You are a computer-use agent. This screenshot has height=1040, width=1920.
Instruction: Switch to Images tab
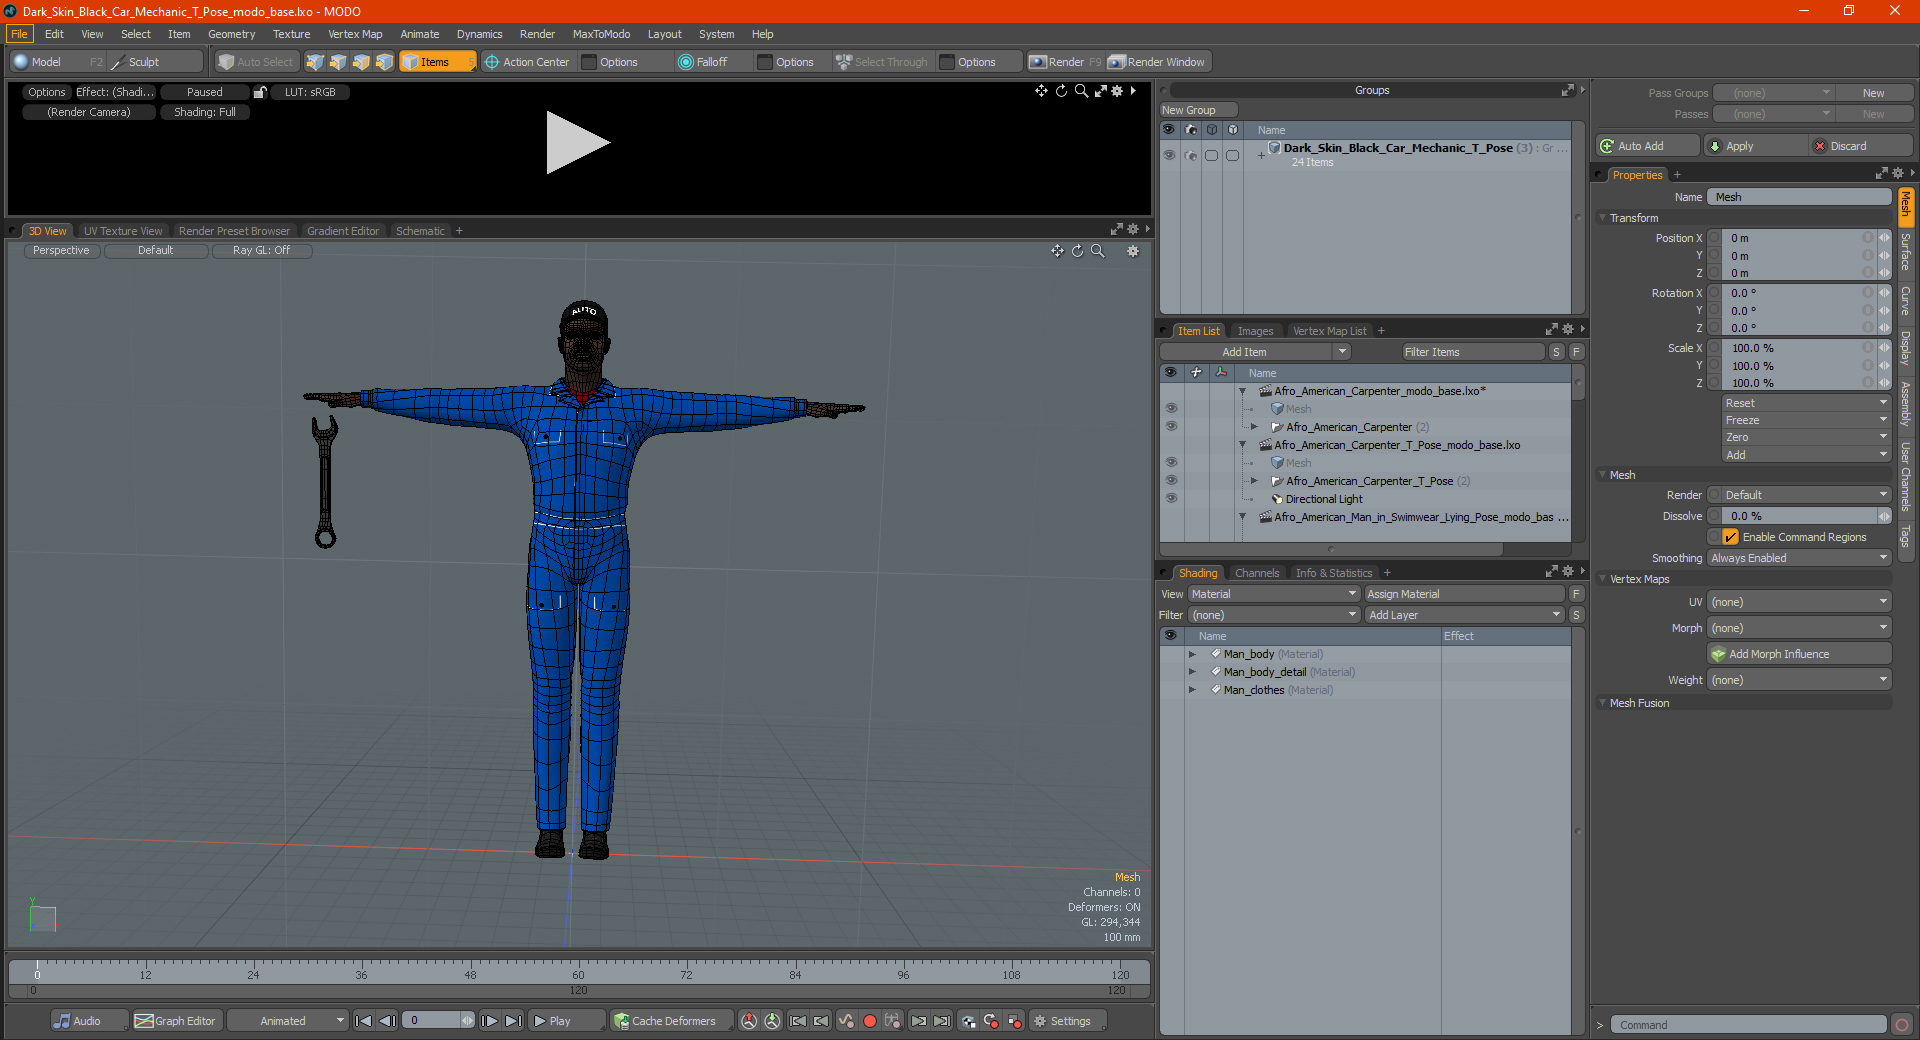1255,331
